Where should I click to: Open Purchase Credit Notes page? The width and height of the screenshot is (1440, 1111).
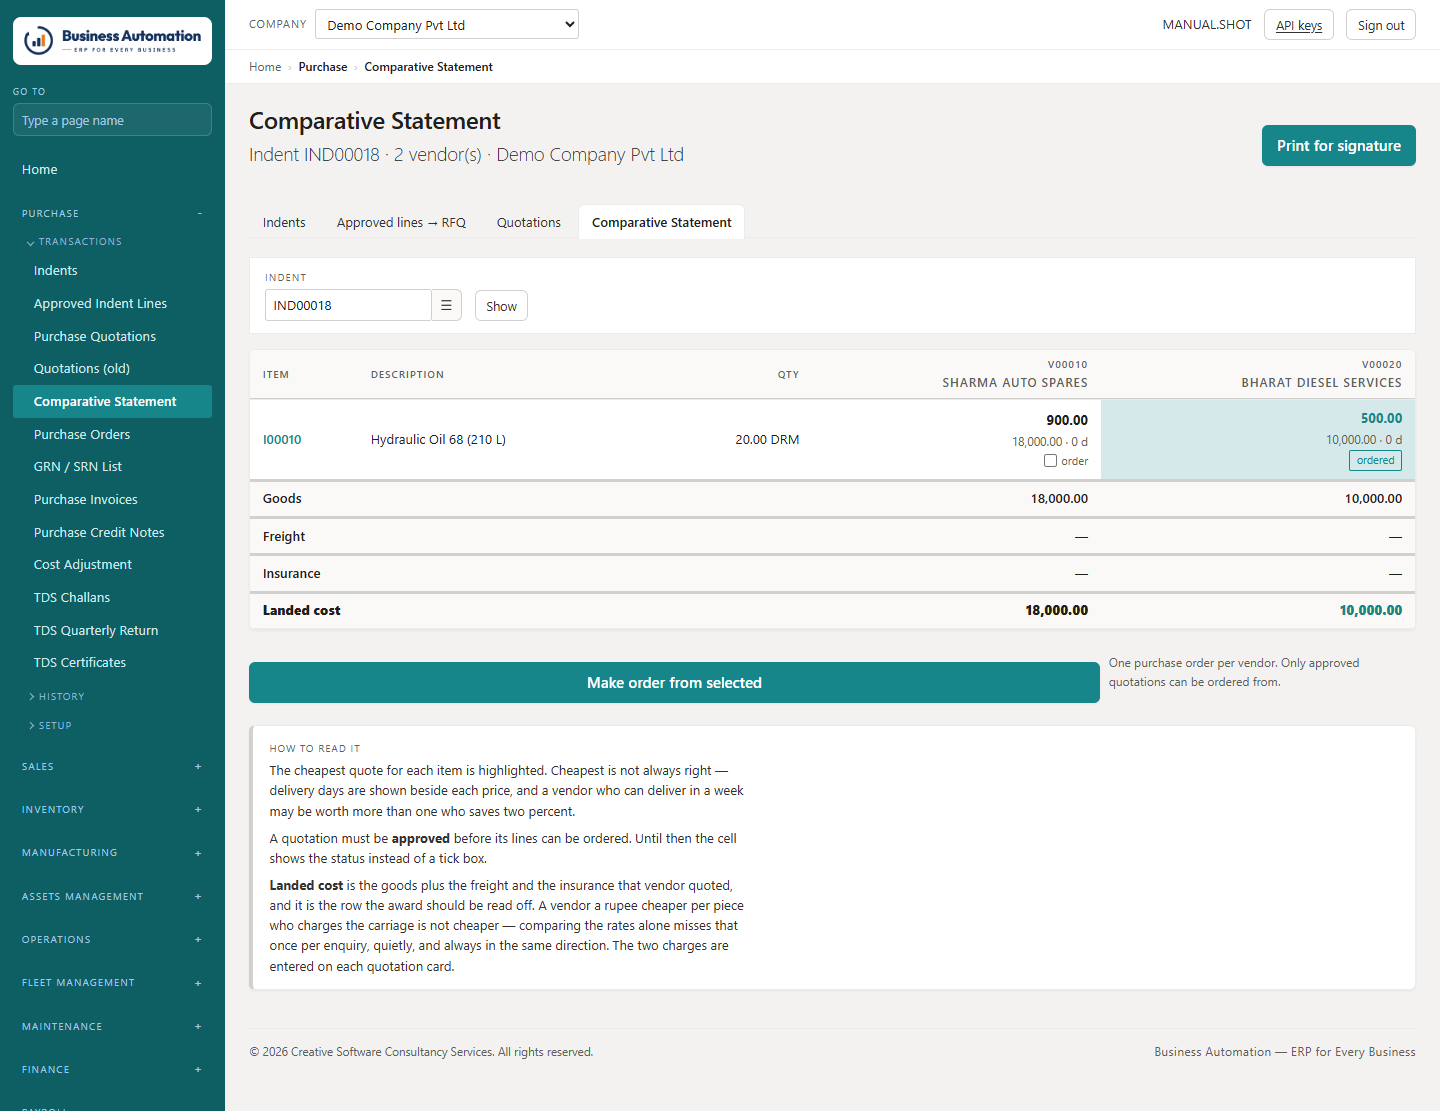(112, 533)
